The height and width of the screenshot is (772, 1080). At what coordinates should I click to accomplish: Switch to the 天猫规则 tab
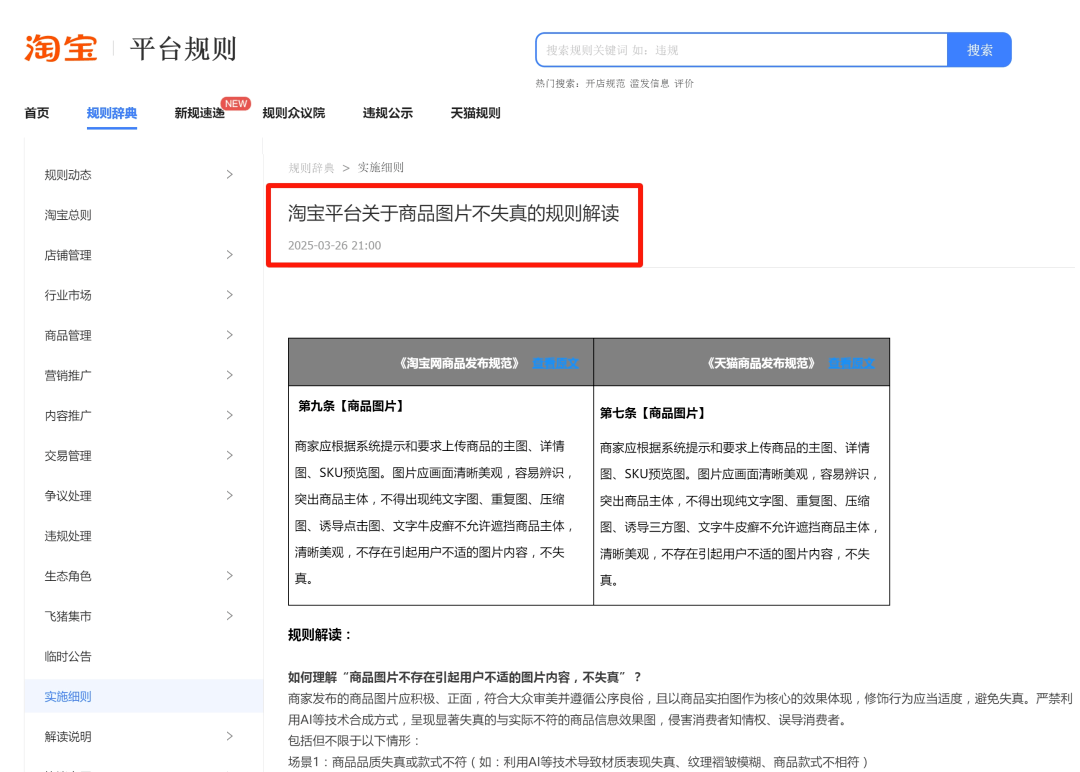pos(475,113)
